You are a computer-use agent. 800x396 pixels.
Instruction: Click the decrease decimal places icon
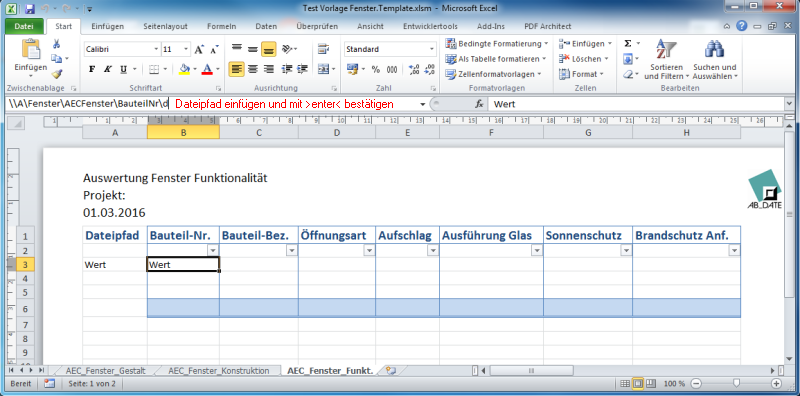point(430,69)
